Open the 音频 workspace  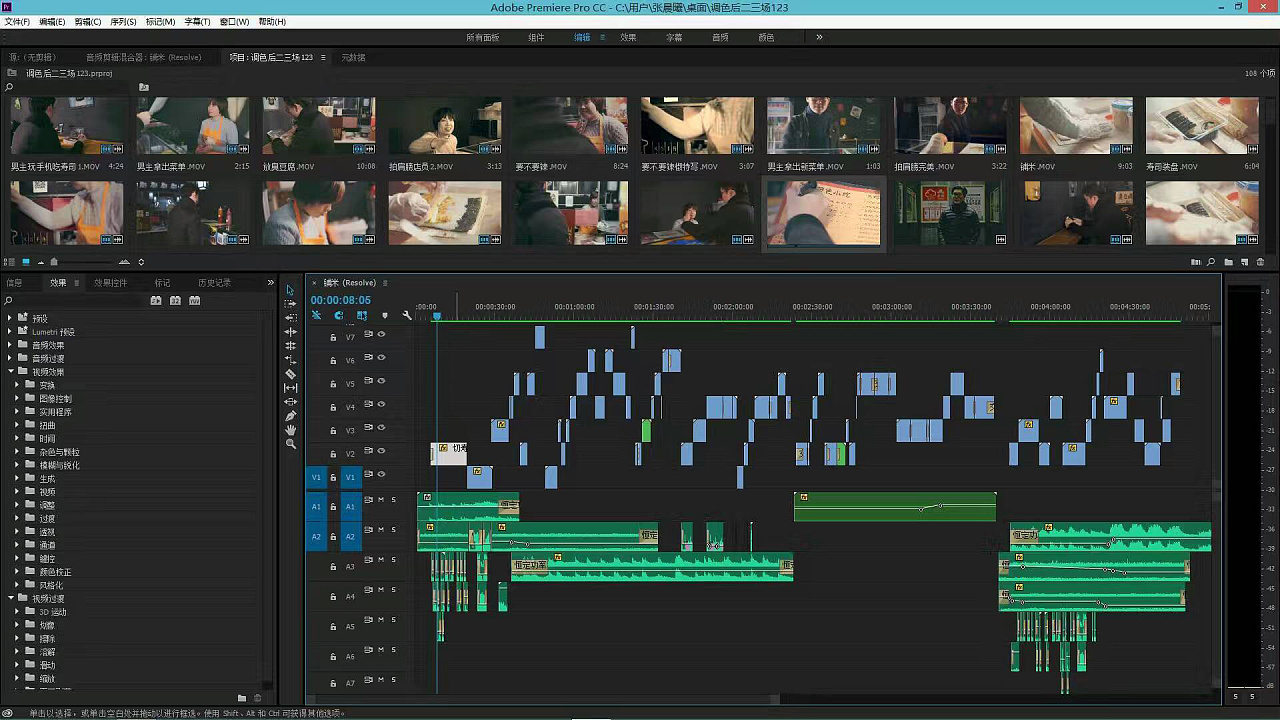tap(720, 38)
